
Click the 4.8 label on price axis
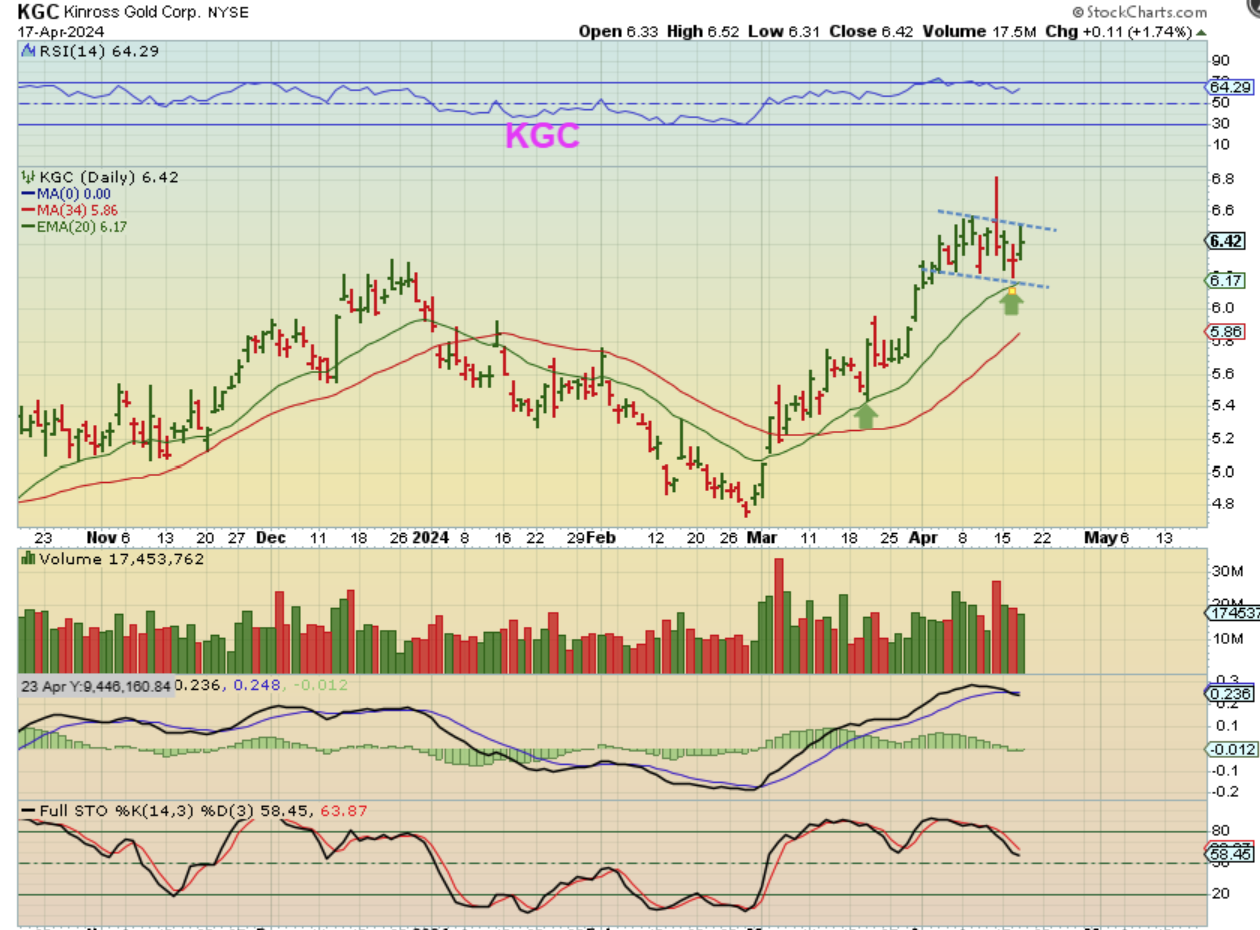(1225, 504)
